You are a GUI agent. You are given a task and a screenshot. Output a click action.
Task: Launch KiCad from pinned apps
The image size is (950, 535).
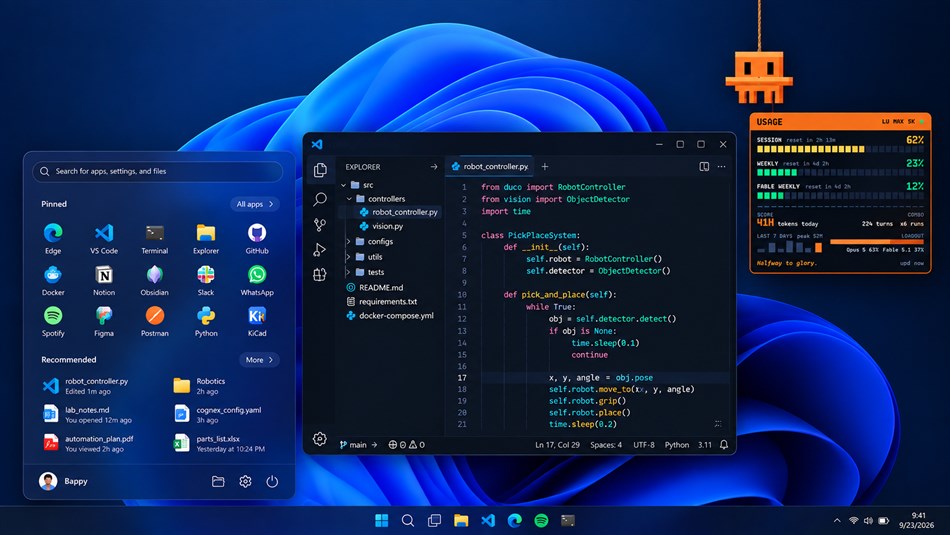pos(257,321)
